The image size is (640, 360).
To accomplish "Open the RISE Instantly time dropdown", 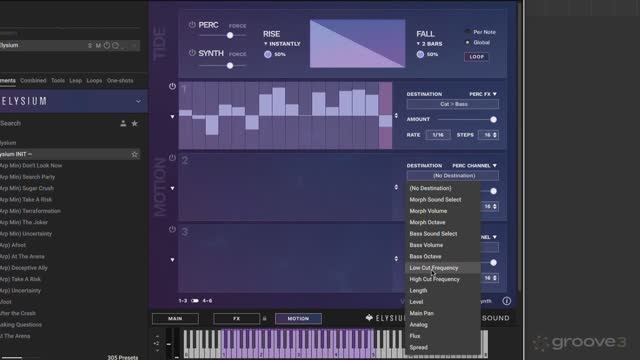I will (x=282, y=44).
